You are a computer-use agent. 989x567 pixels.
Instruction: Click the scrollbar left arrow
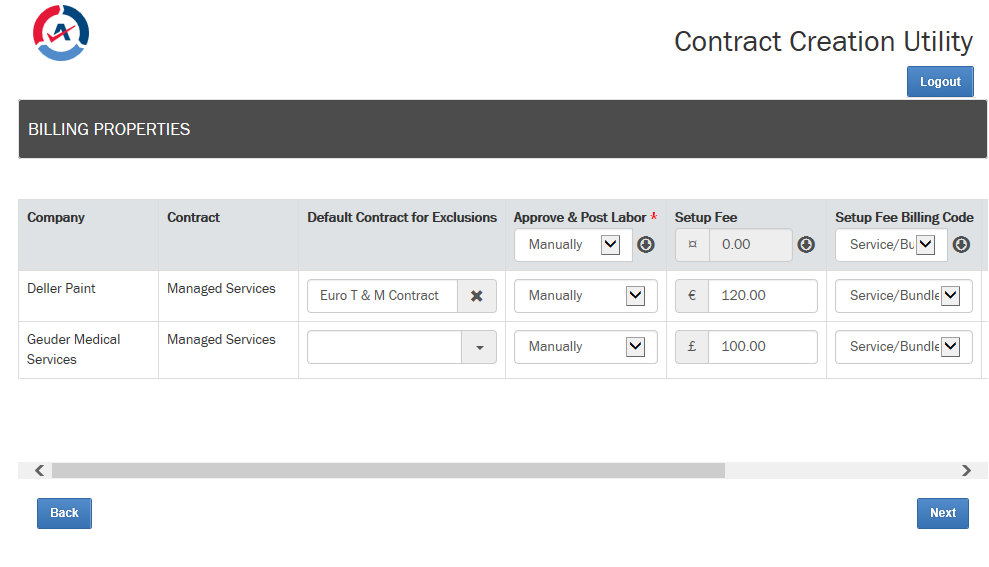39,471
